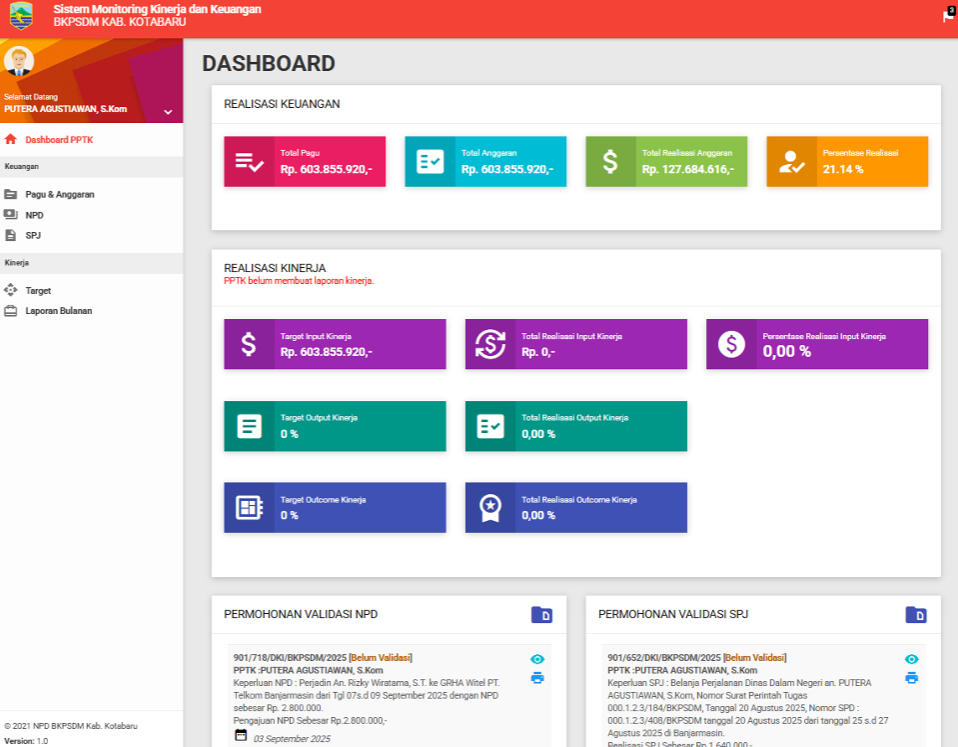Image resolution: width=958 pixels, height=747 pixels.
Task: Click SPJ number 901/652/DKI/BKPSDM/2025
Action: tap(664, 658)
